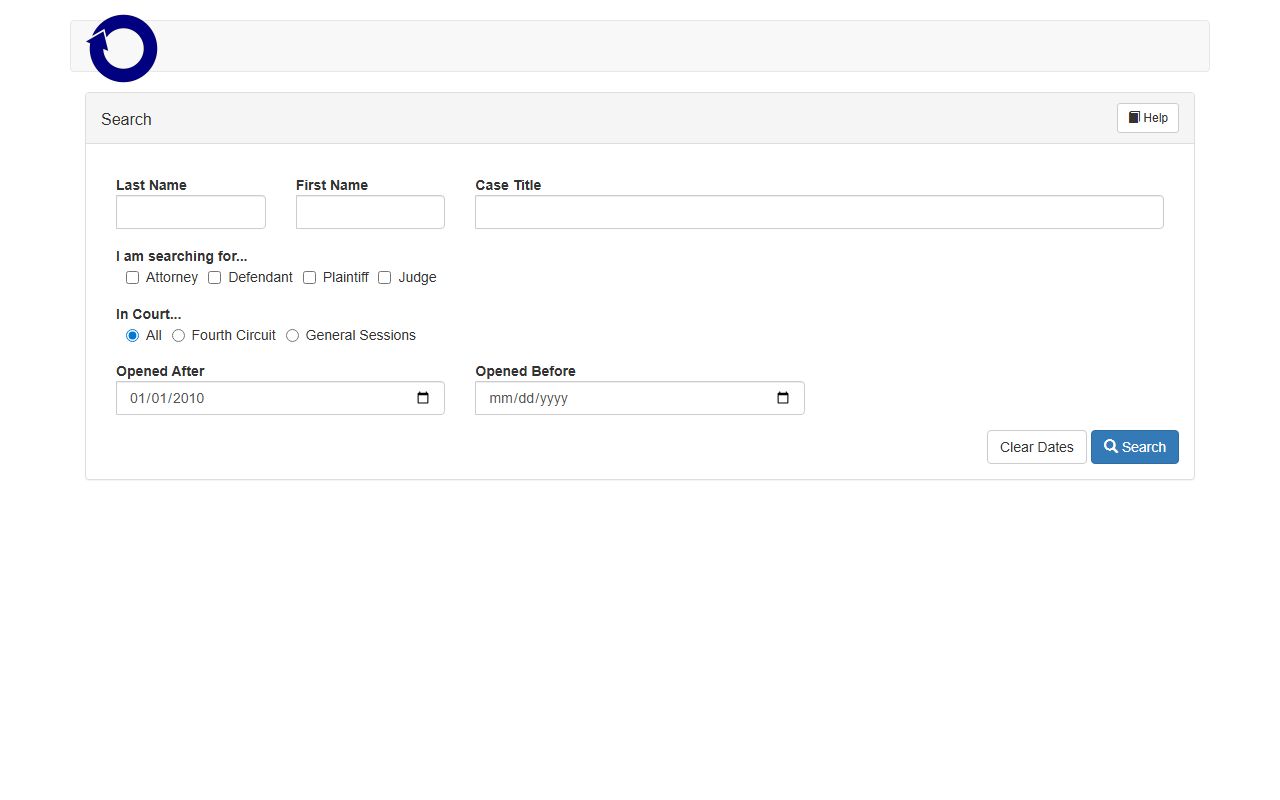1280x800 pixels.
Task: Click the Last Name label
Action: [x=151, y=185]
